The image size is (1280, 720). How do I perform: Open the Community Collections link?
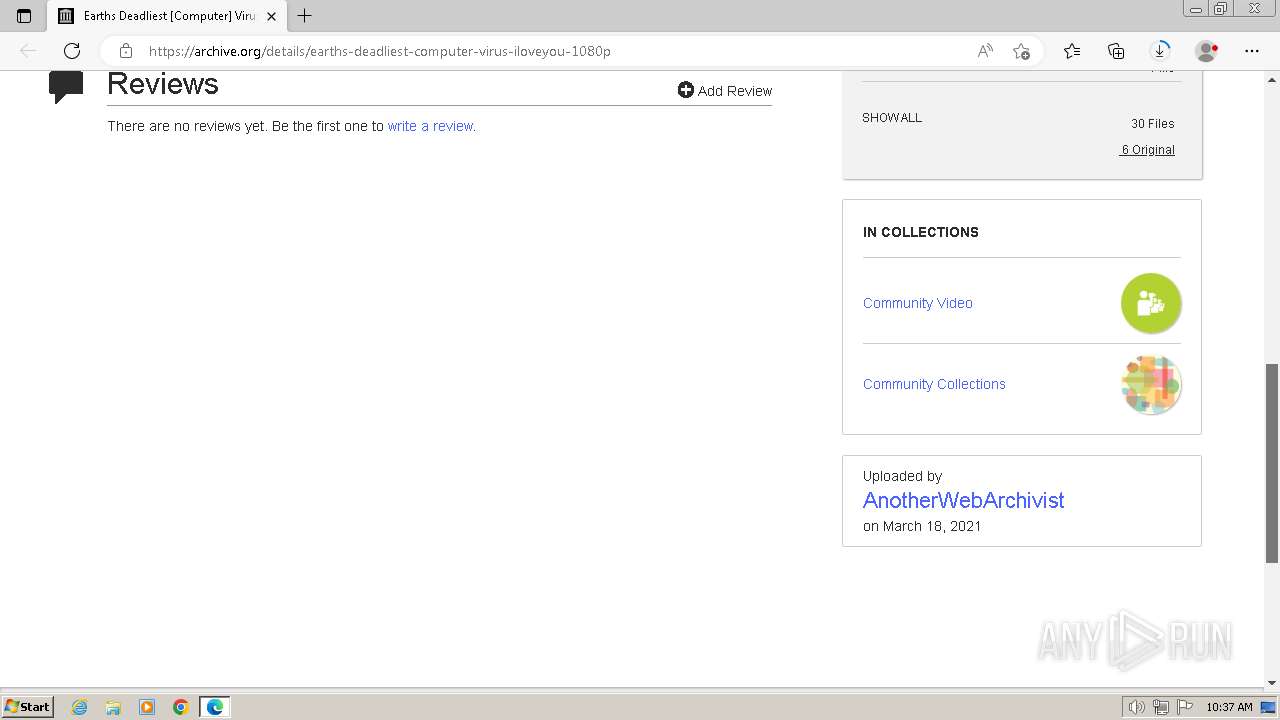[x=934, y=384]
